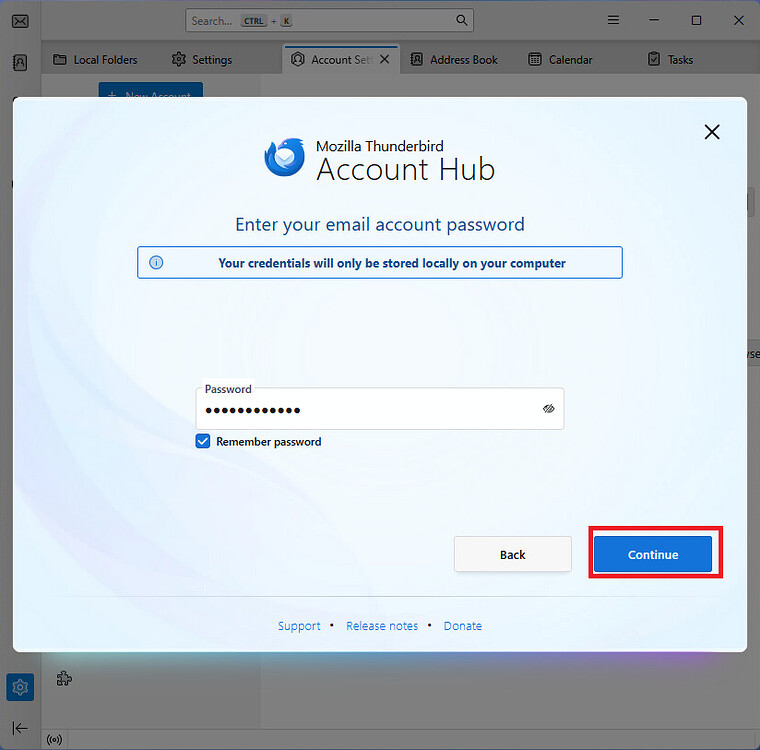Screen dimensions: 760x750
Task: Click the Continue button
Action: [x=652, y=554]
